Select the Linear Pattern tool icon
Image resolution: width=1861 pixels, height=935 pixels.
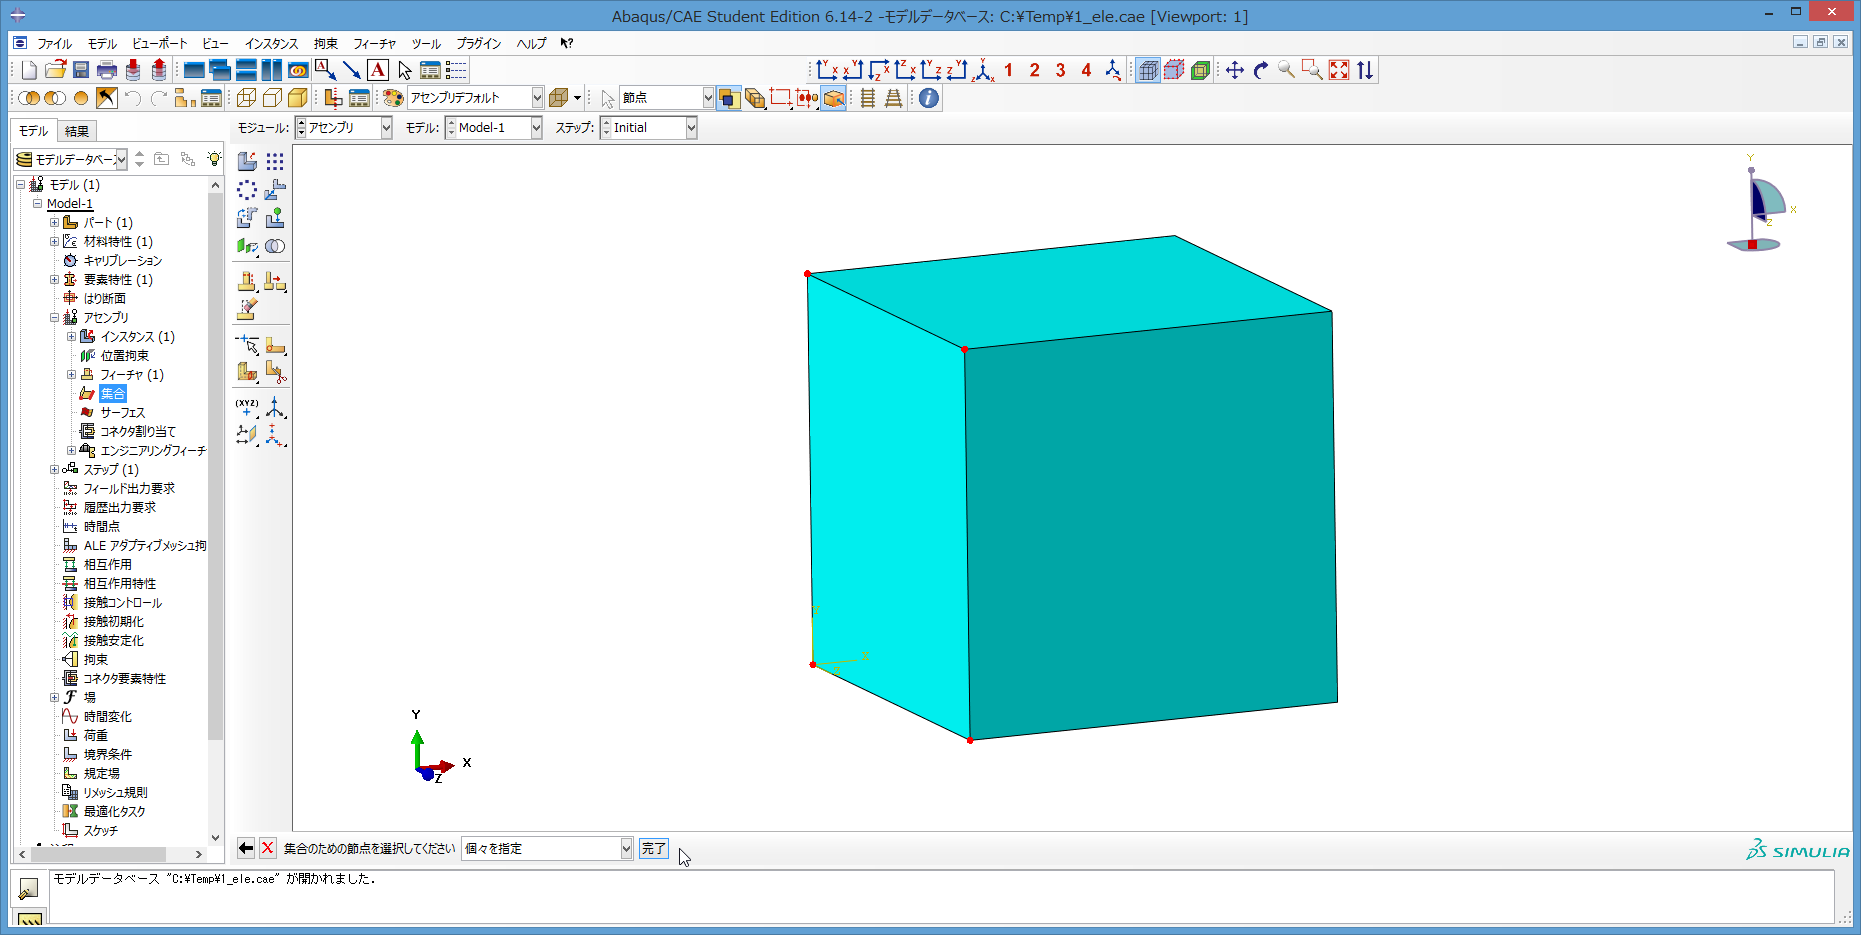(275, 162)
